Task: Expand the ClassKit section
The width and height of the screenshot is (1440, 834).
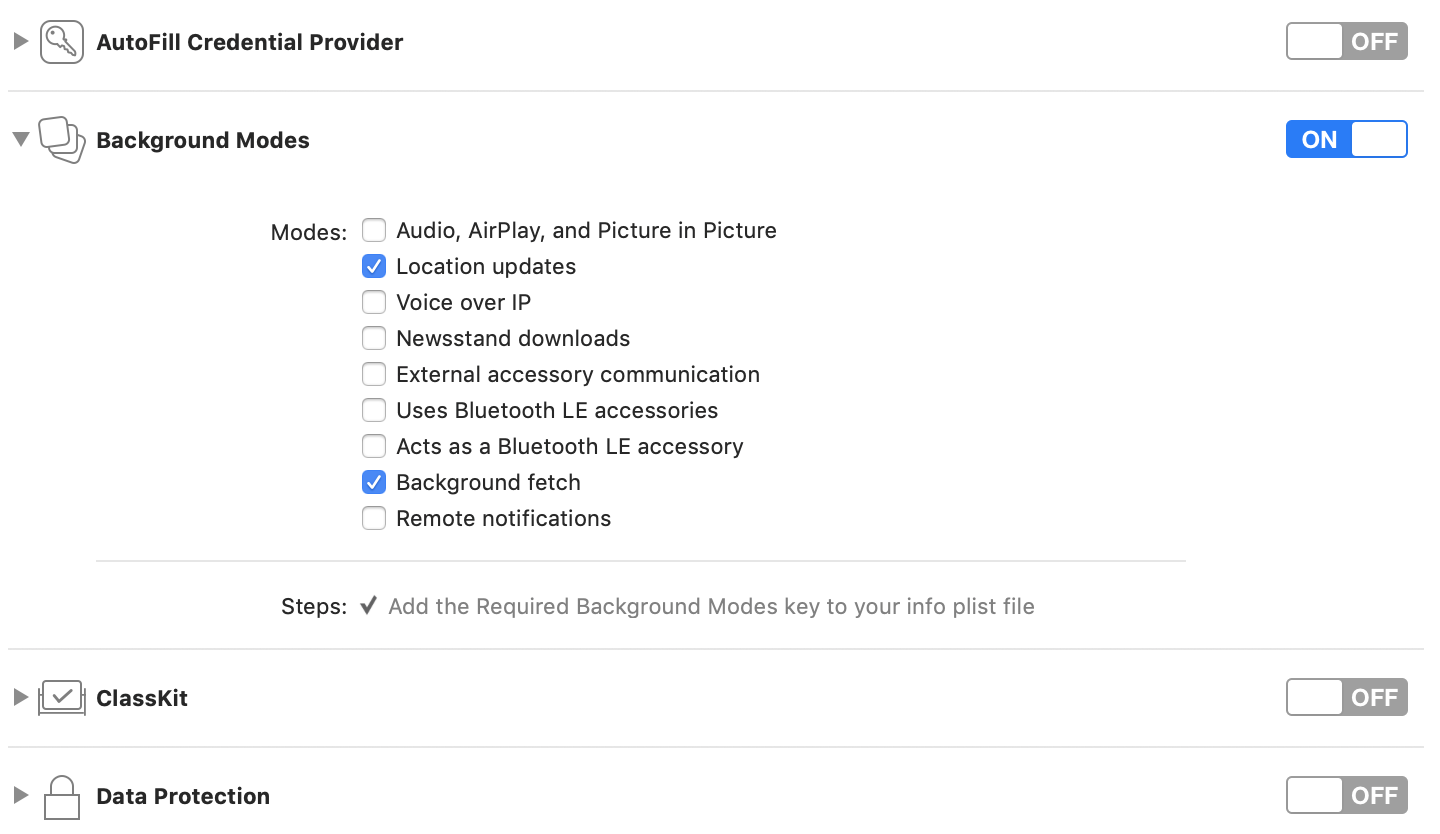Action: (x=20, y=698)
